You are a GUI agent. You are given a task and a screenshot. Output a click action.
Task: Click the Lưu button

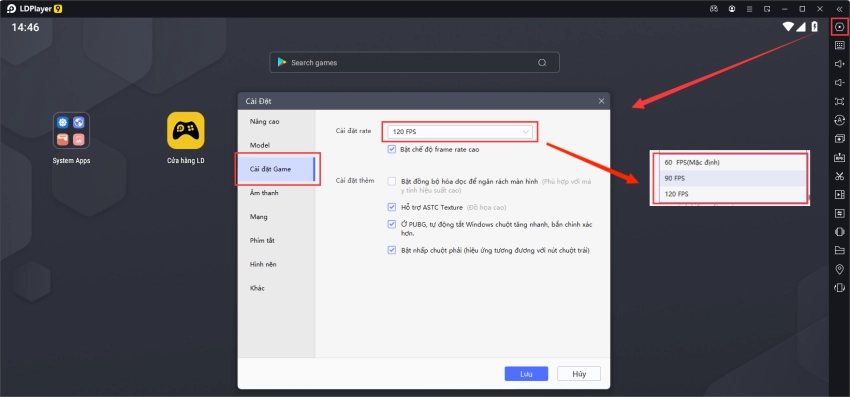[x=526, y=374]
